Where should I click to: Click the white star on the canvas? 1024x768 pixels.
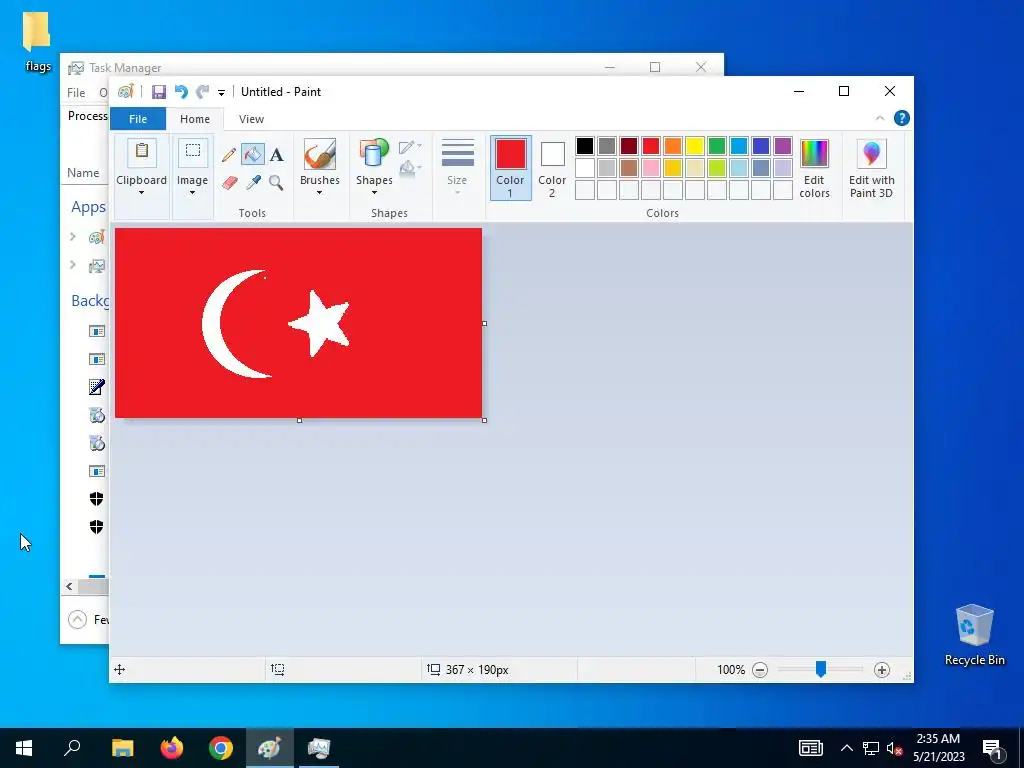click(x=321, y=325)
